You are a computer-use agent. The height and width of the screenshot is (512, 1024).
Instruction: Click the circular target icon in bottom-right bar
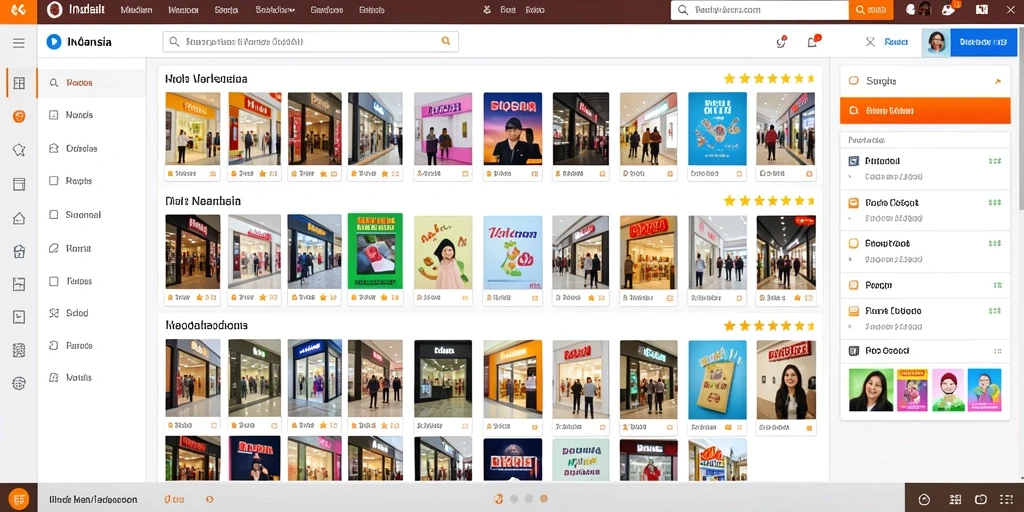pyautogui.click(x=924, y=500)
